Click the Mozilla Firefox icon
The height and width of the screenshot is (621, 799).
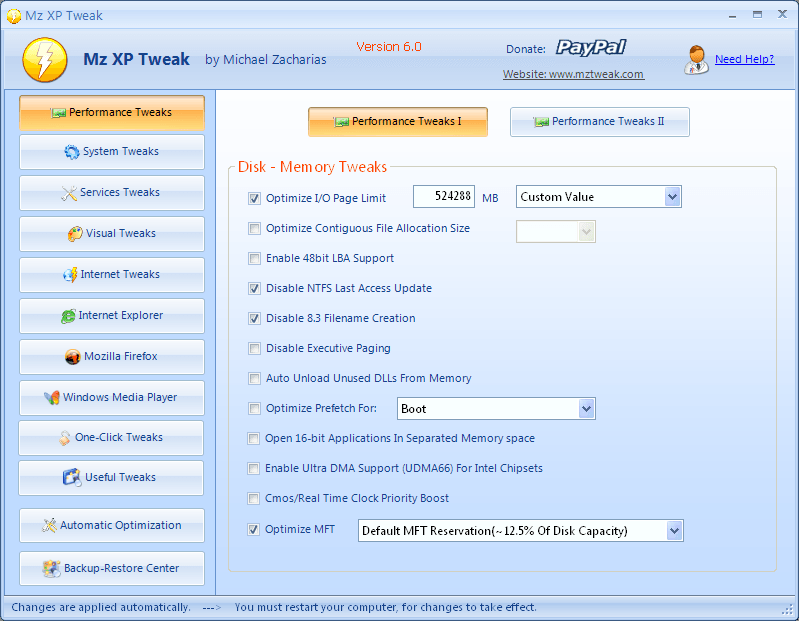point(73,357)
